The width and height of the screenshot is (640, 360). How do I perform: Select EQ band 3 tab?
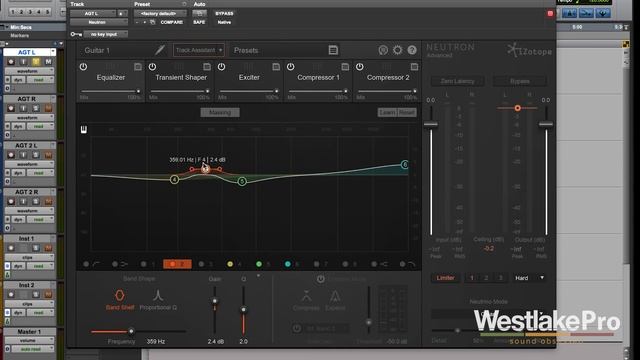pyautogui.click(x=205, y=264)
